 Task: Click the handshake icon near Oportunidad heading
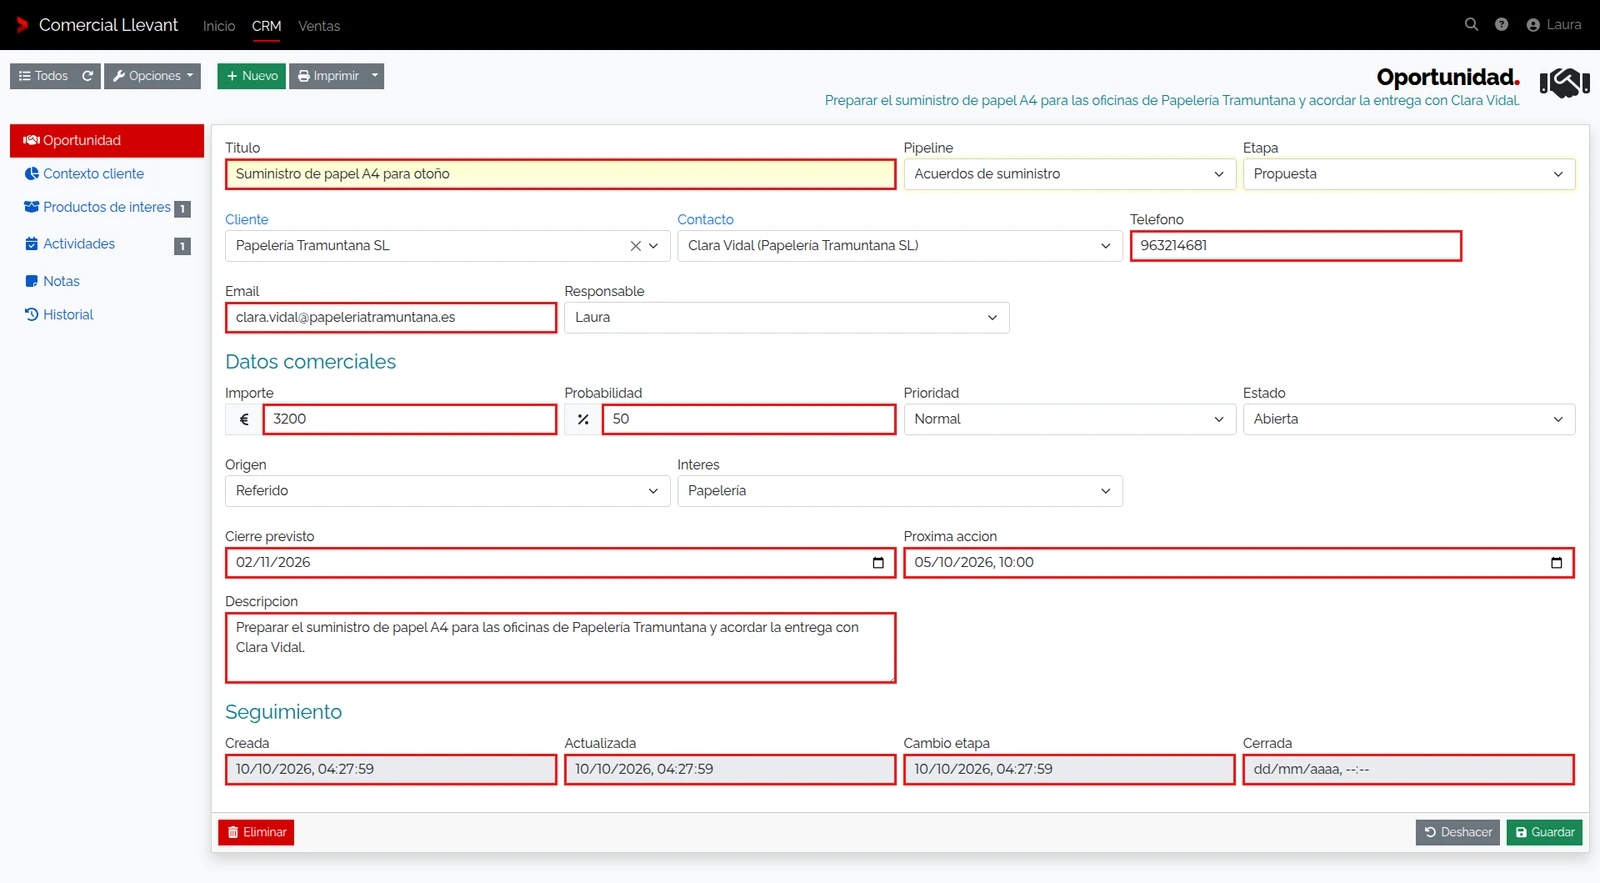[1565, 83]
